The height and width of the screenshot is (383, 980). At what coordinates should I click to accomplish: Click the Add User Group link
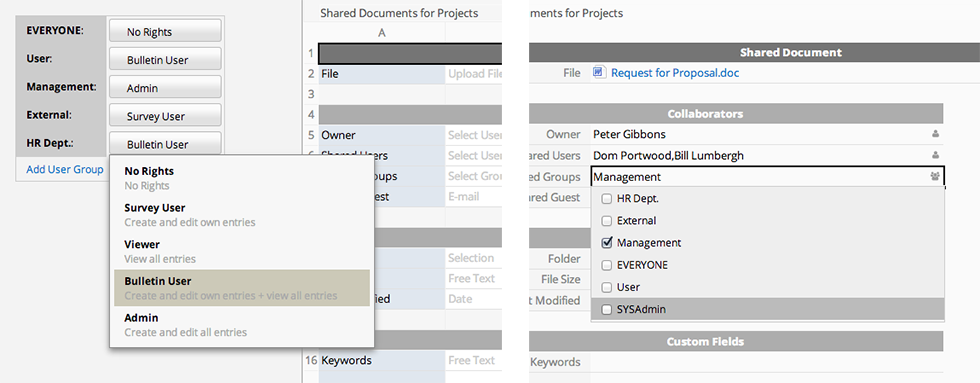64,169
